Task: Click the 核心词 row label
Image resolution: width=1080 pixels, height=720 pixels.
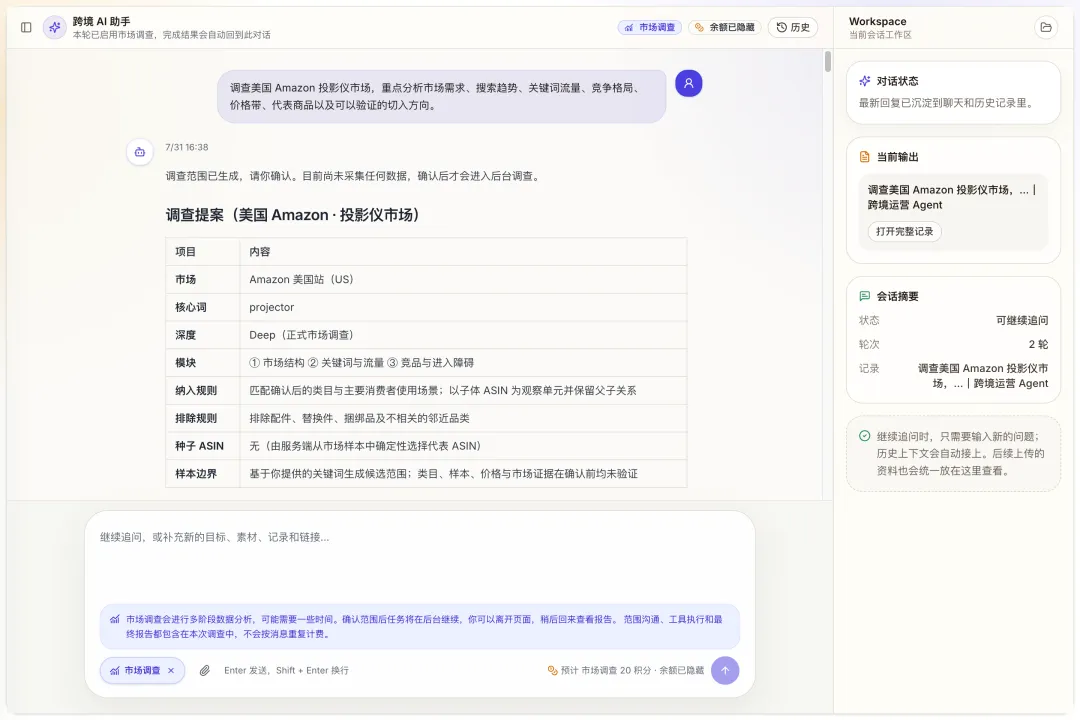Action: pos(191,307)
